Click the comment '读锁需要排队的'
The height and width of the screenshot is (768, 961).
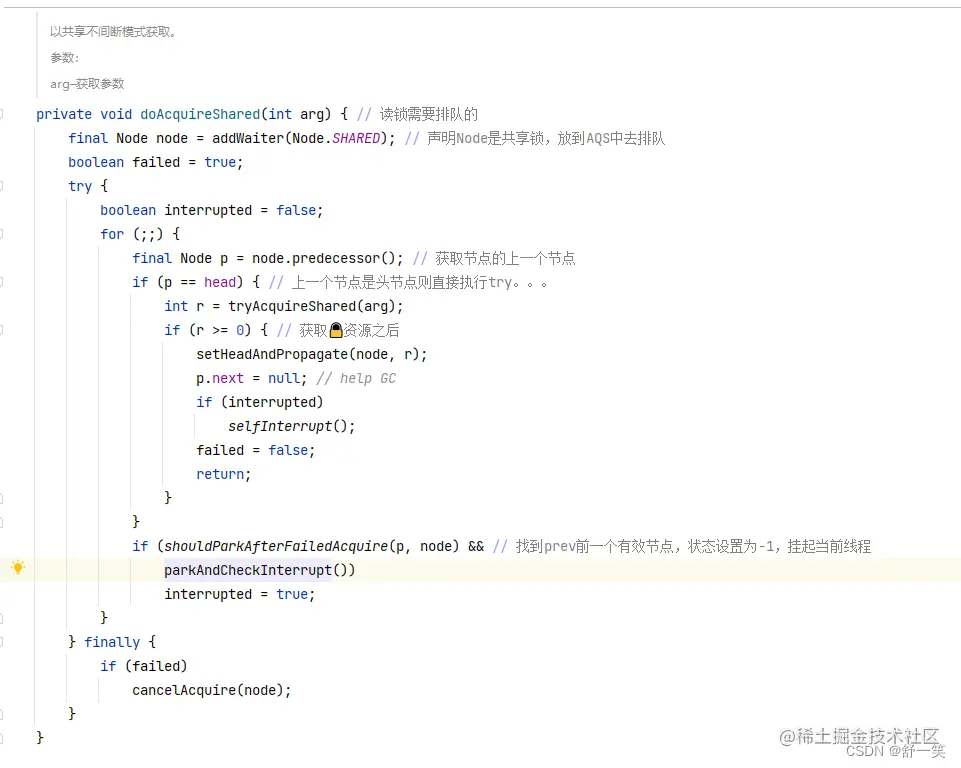pyautogui.click(x=417, y=114)
